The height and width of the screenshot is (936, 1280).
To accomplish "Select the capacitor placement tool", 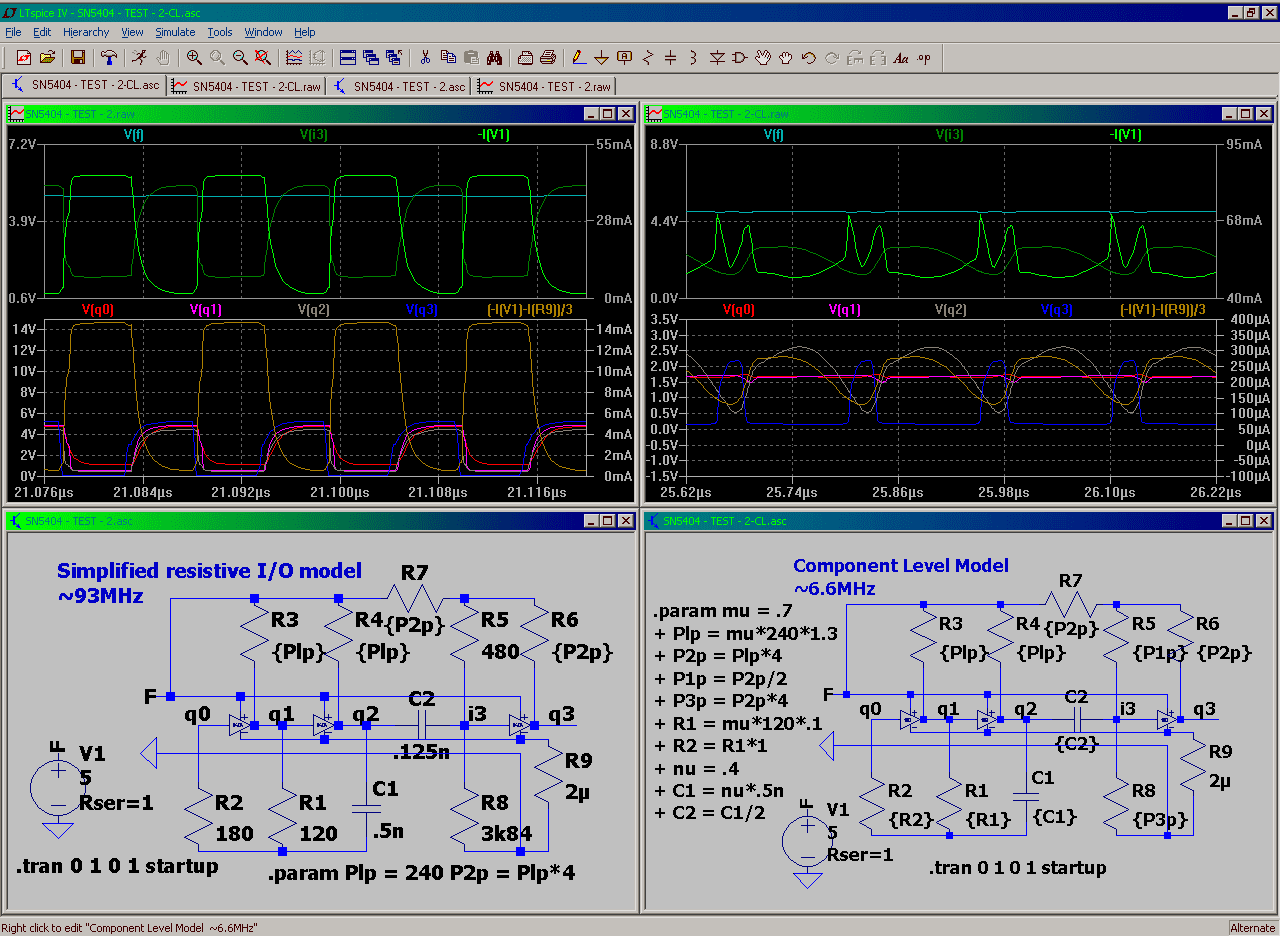I will (669, 57).
